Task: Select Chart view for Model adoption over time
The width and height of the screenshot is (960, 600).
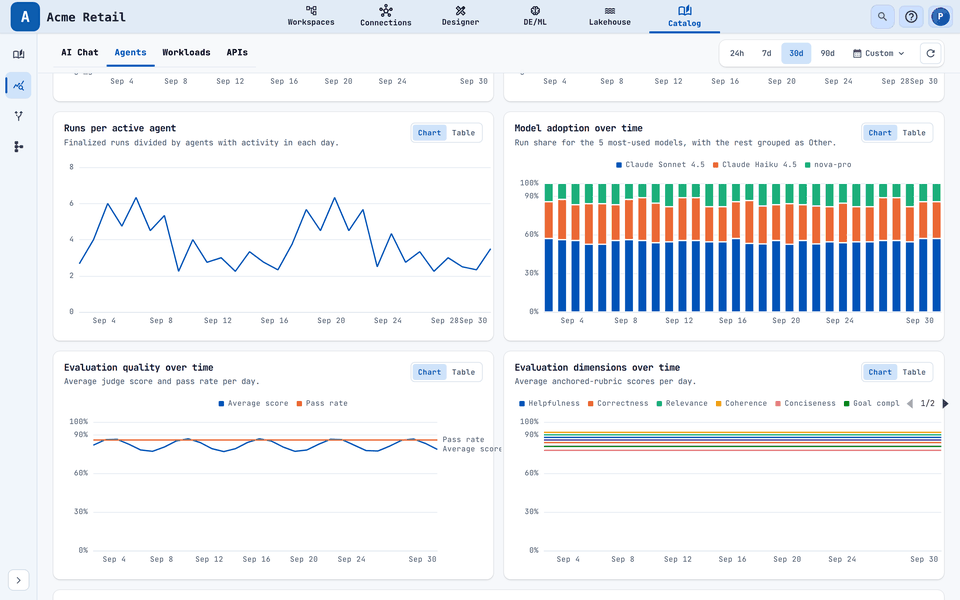Action: [880, 133]
